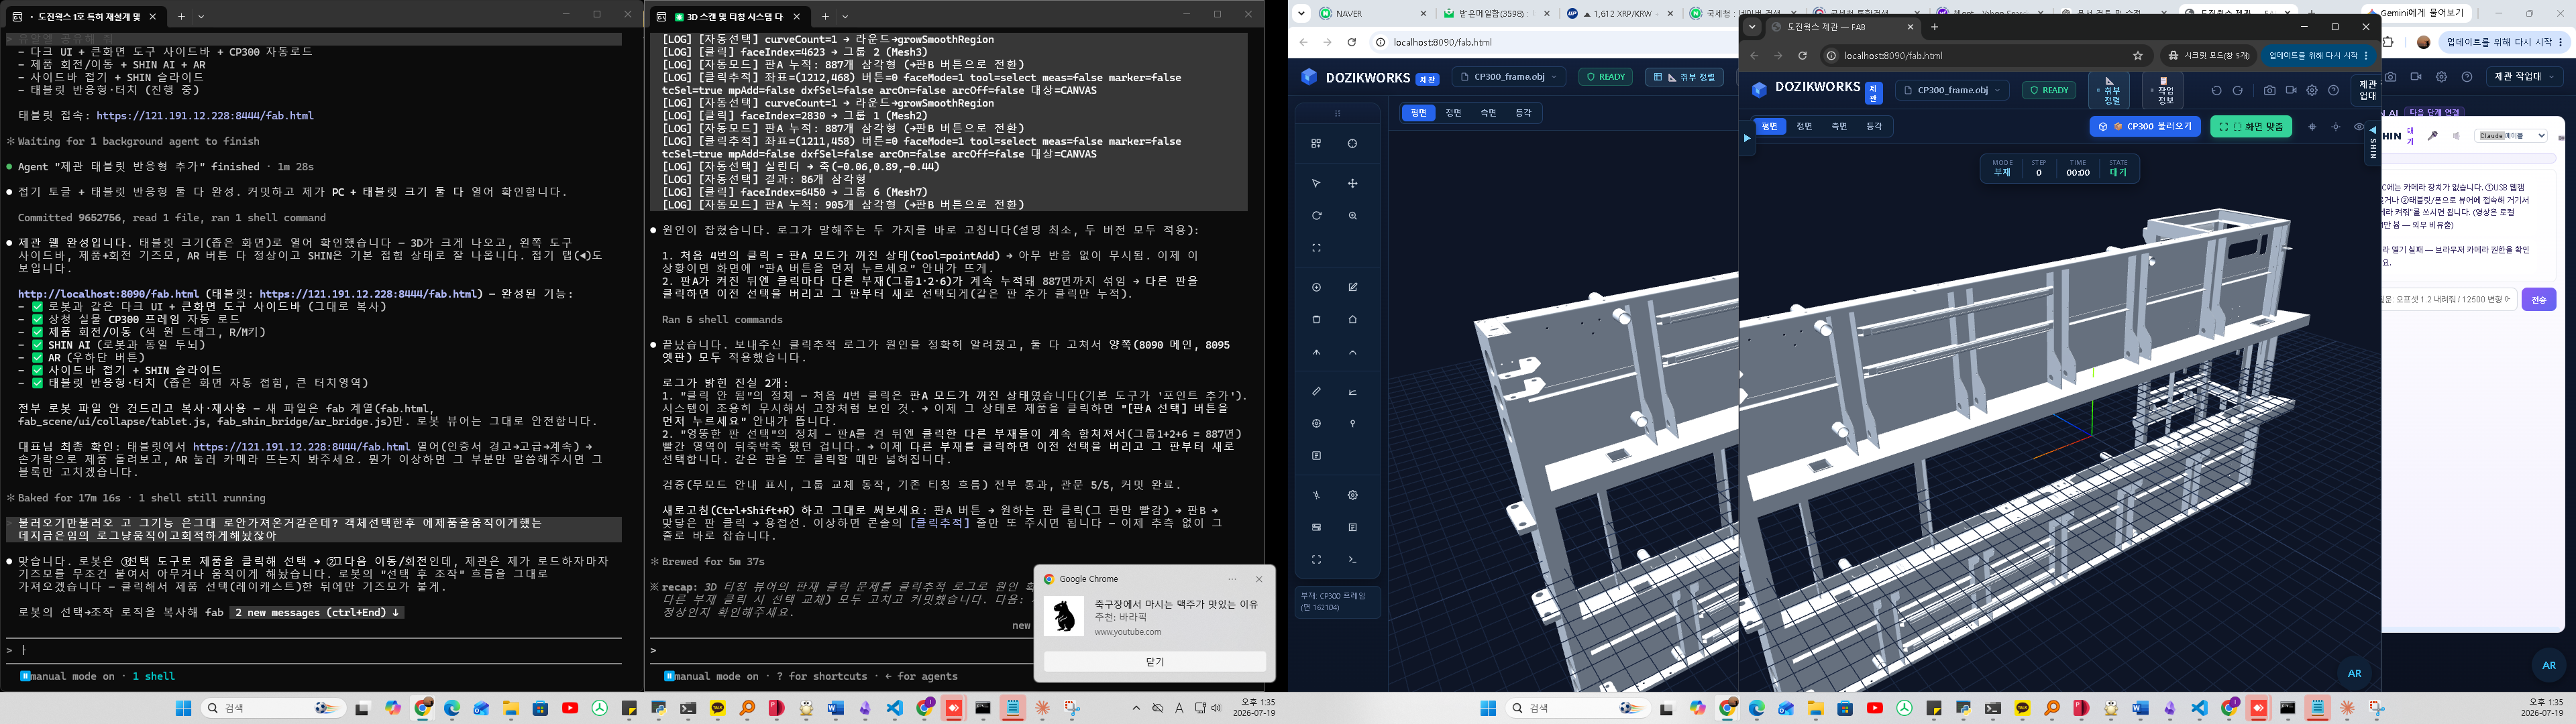Open Windows Start menu on left taskbar
Viewport: 2576px width, 724px height.
click(183, 708)
